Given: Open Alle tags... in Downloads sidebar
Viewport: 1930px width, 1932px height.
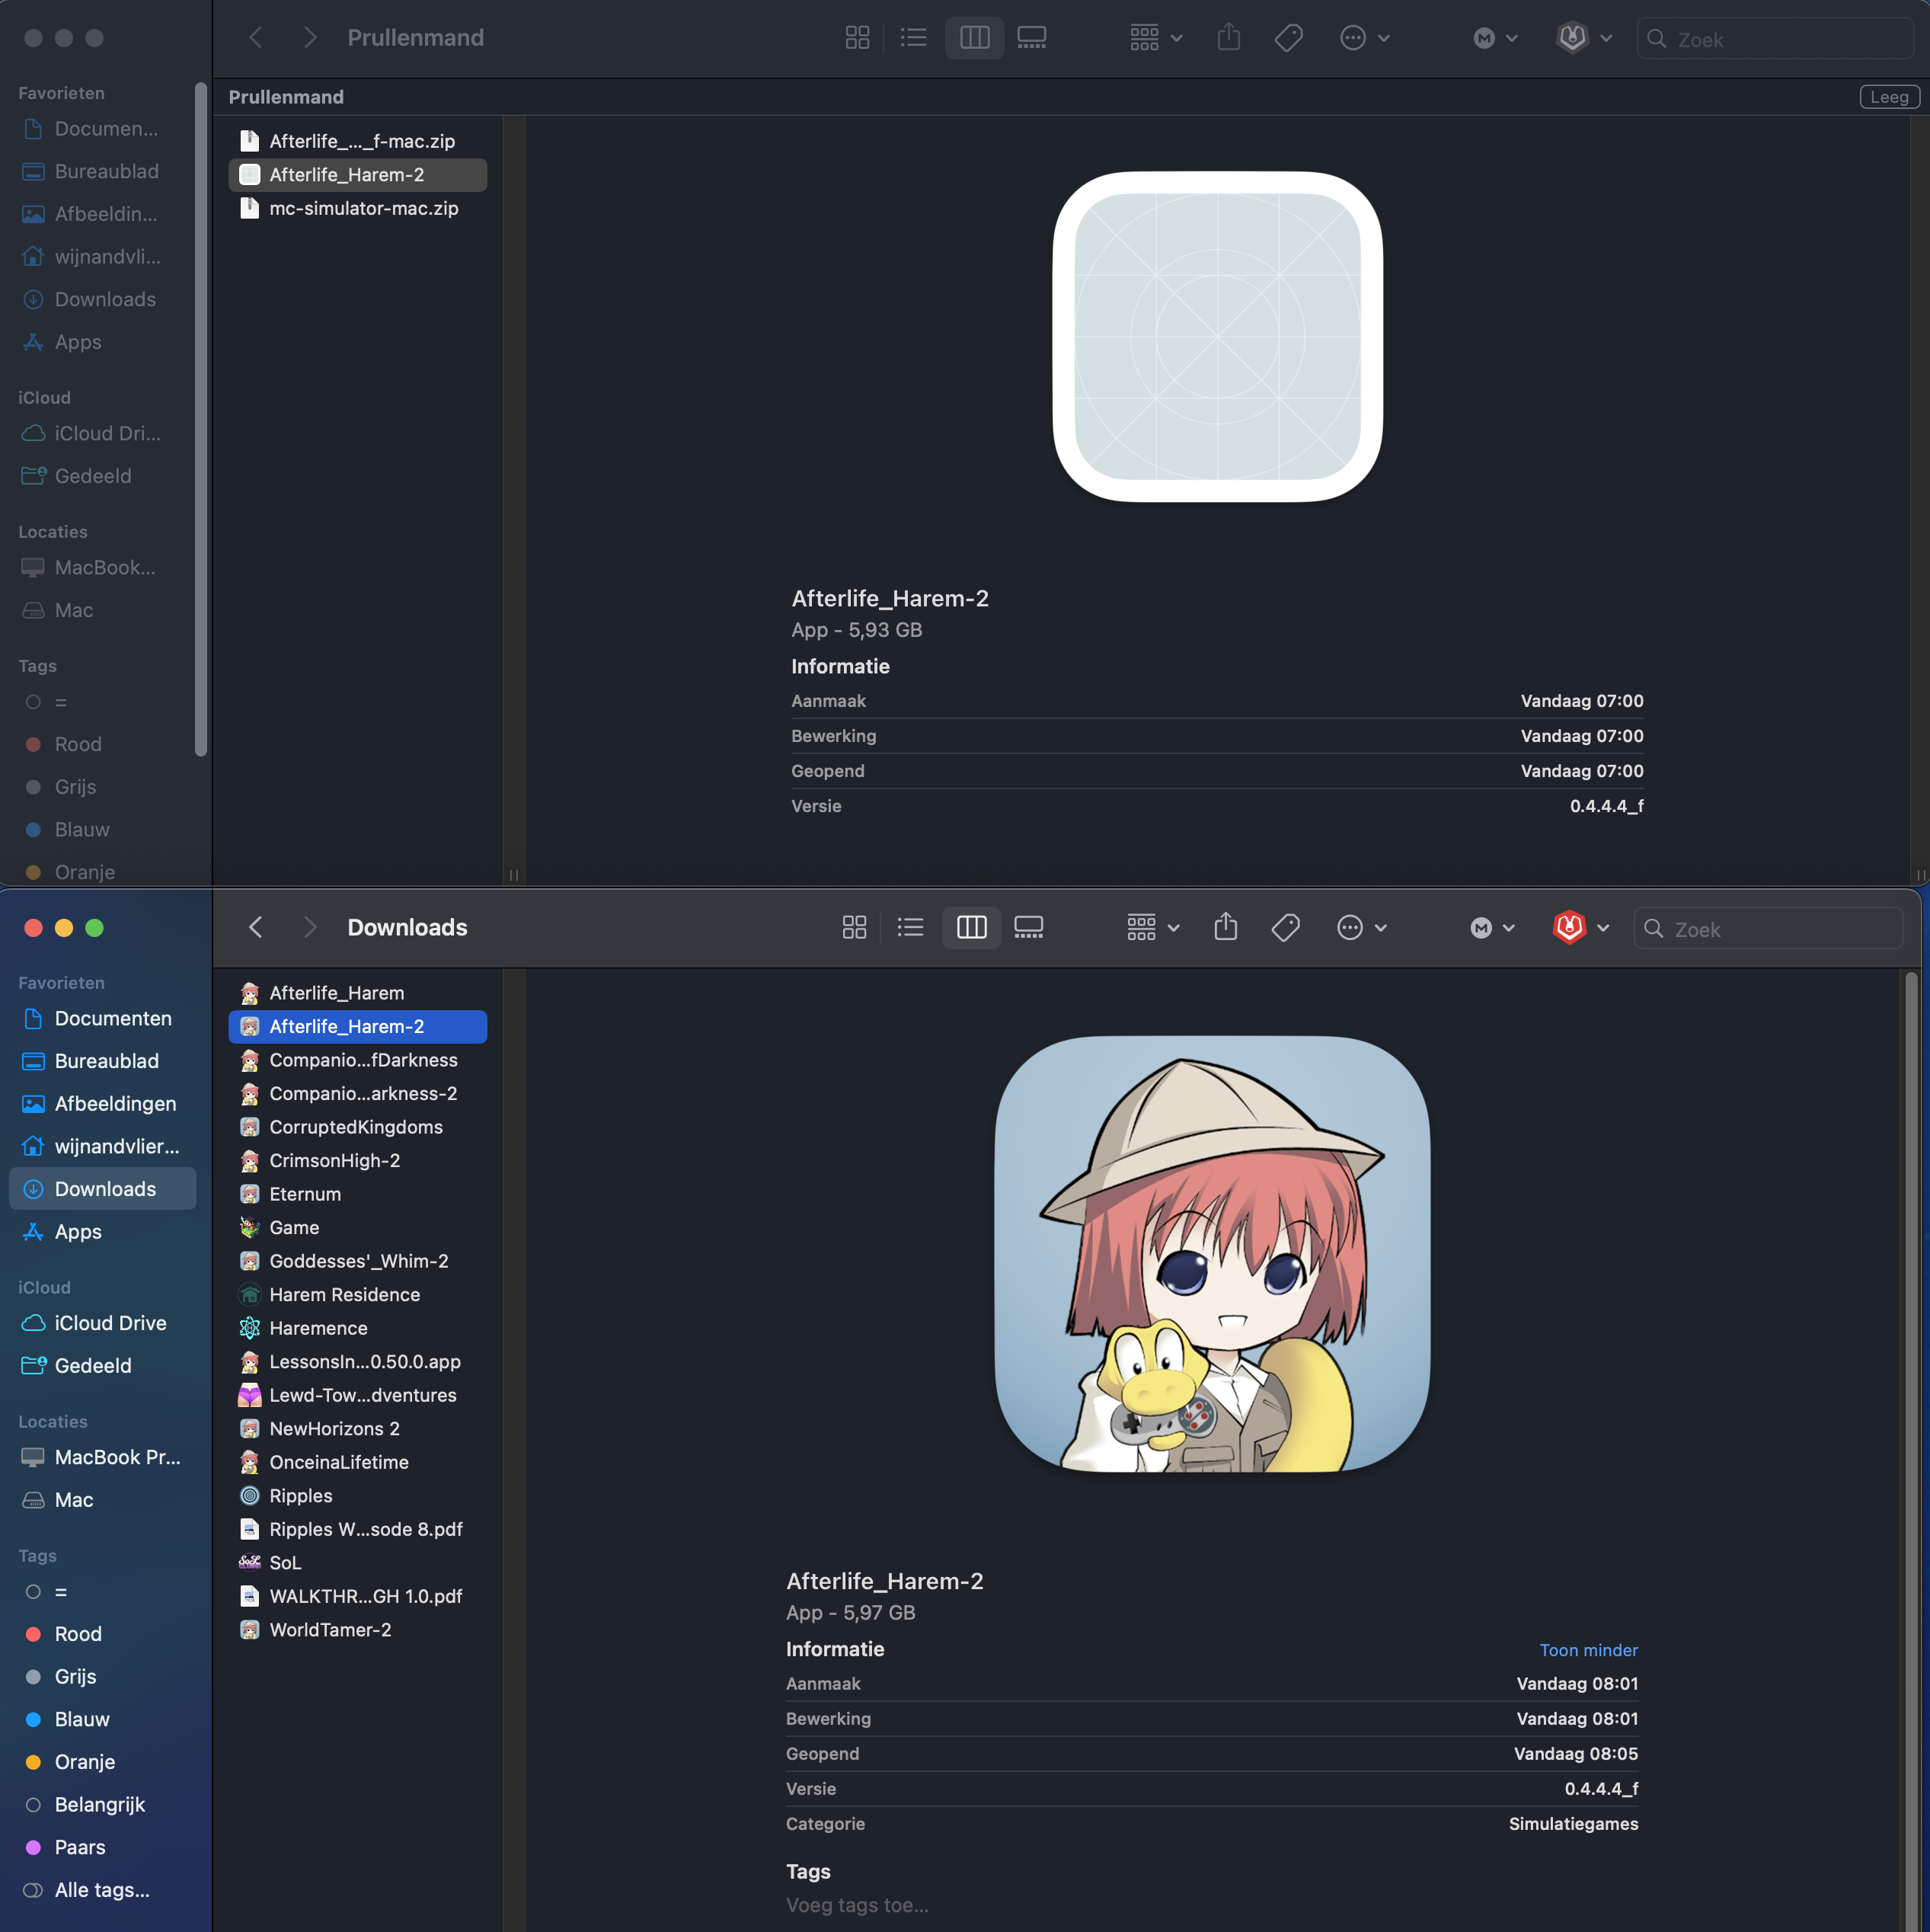Looking at the screenshot, I should [x=102, y=1890].
